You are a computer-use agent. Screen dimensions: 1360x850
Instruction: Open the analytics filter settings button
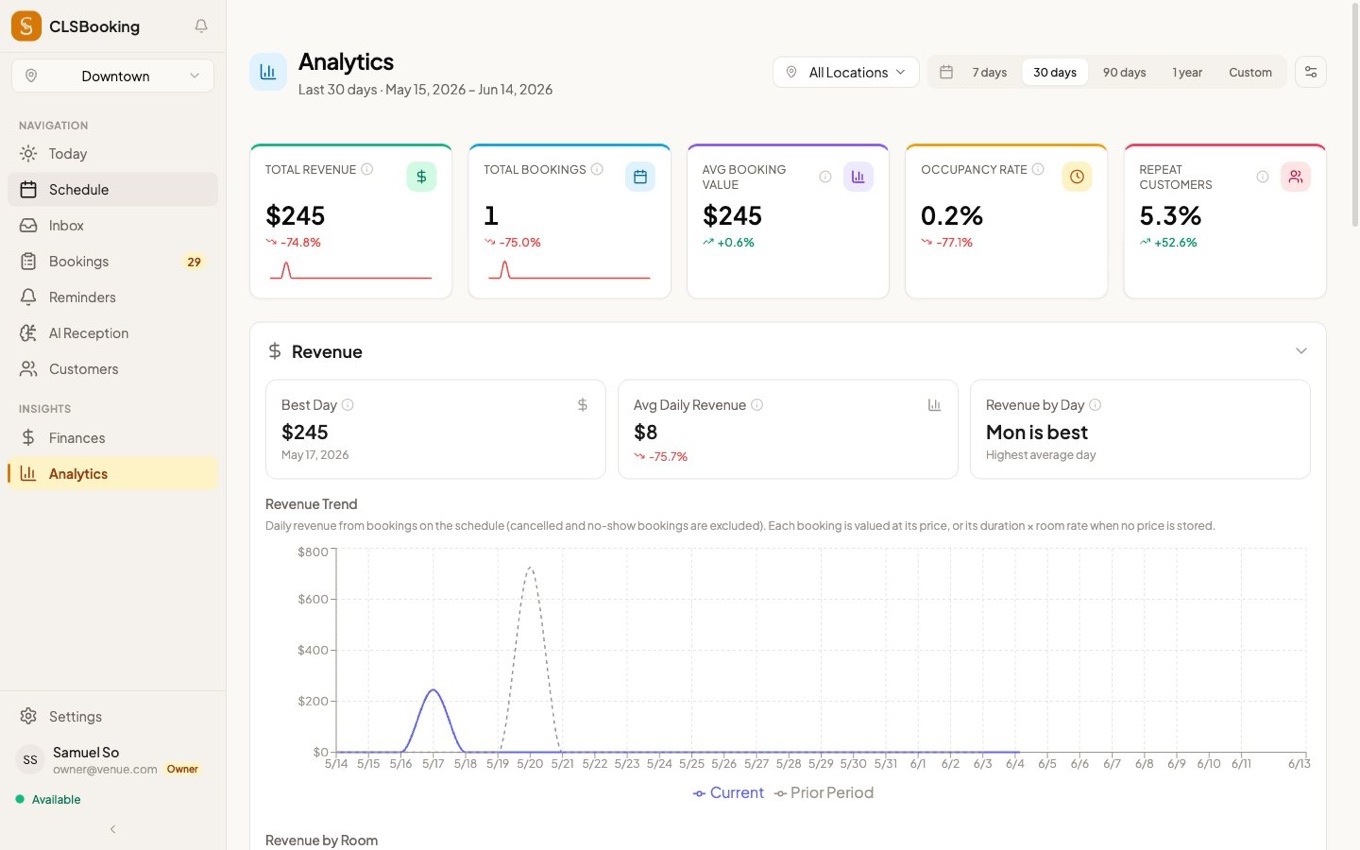point(1311,72)
